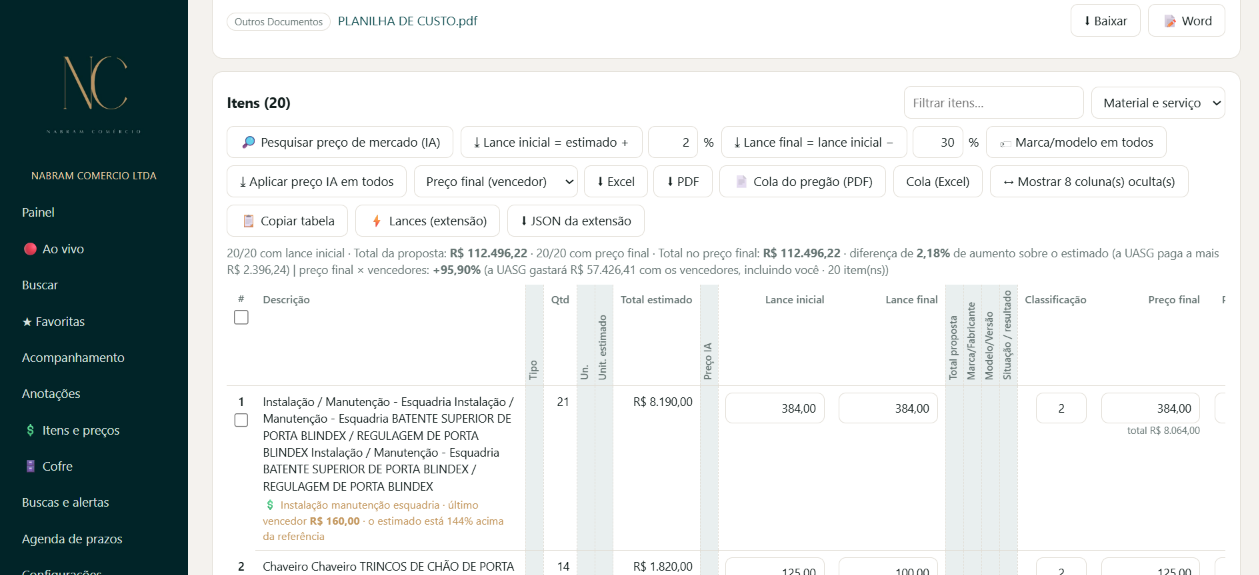Expand the collapsed Total proposta column header
The height and width of the screenshot is (575, 1259).
coord(953,335)
